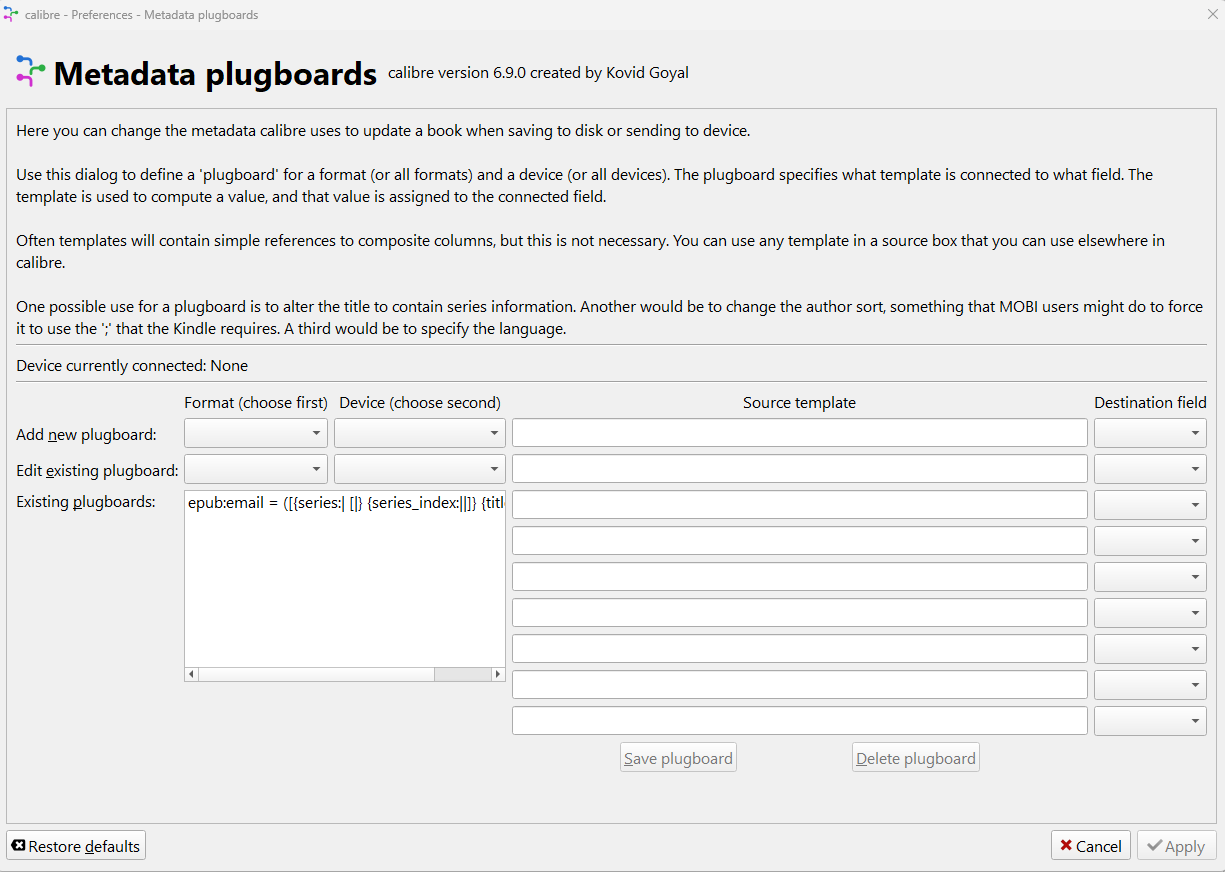
Task: Click eighth Source template input field
Action: 800,685
